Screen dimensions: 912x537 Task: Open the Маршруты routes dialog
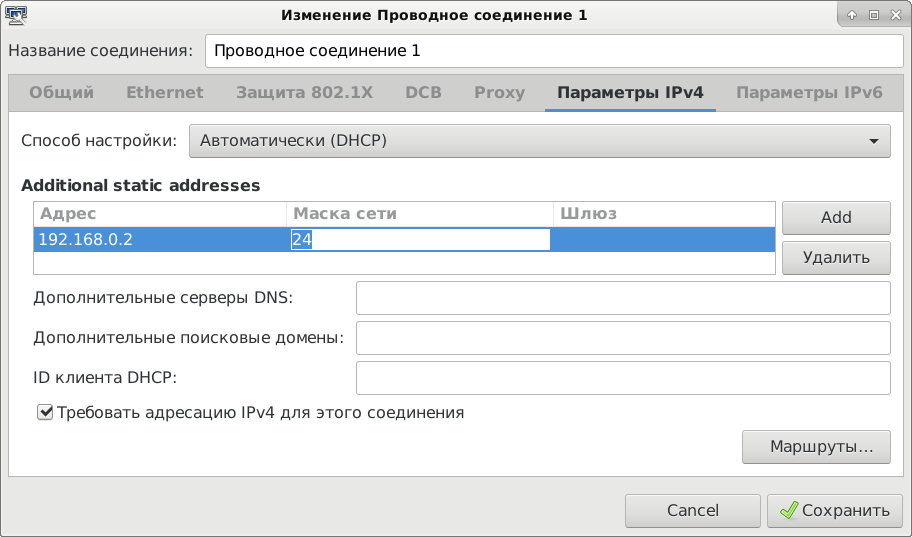816,446
